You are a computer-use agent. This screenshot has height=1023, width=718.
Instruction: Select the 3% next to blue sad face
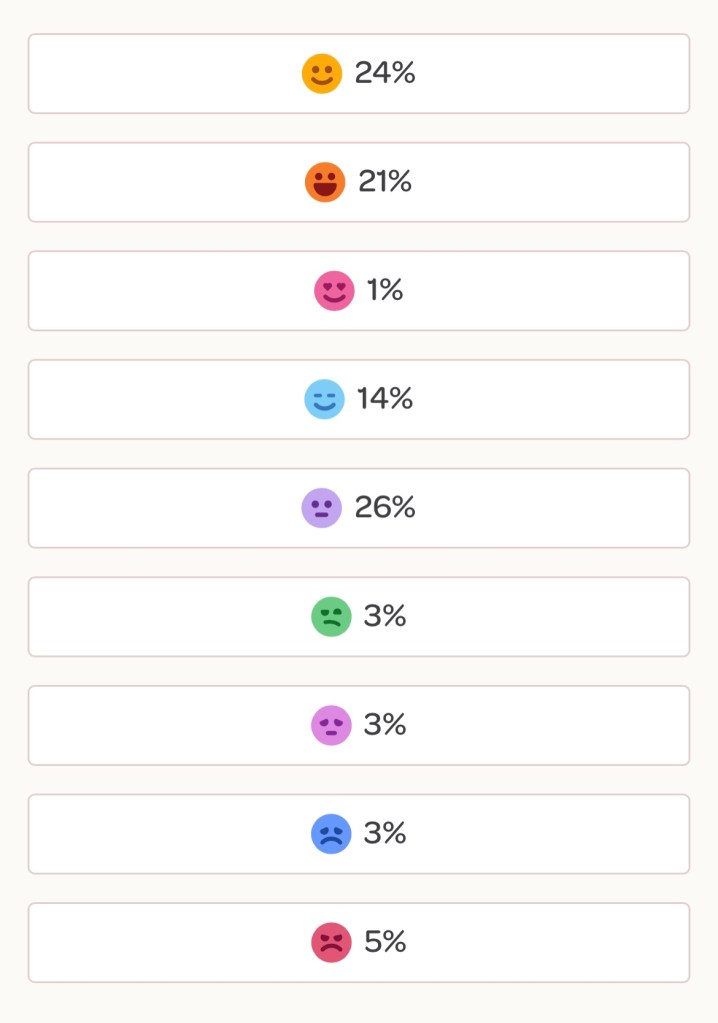(x=385, y=834)
